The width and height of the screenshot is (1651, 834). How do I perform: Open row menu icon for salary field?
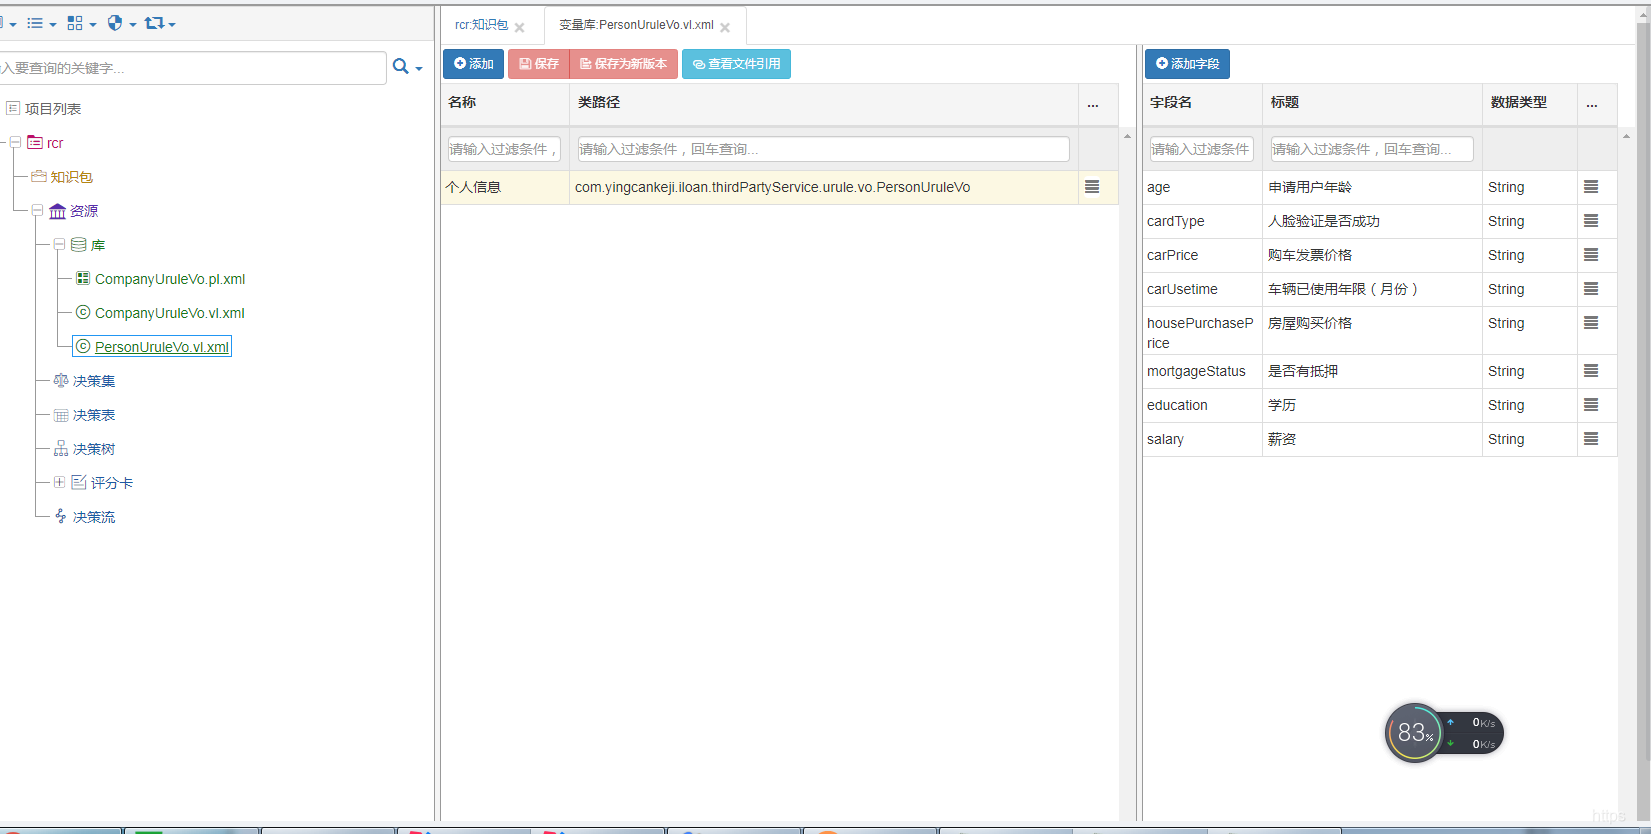click(1591, 439)
